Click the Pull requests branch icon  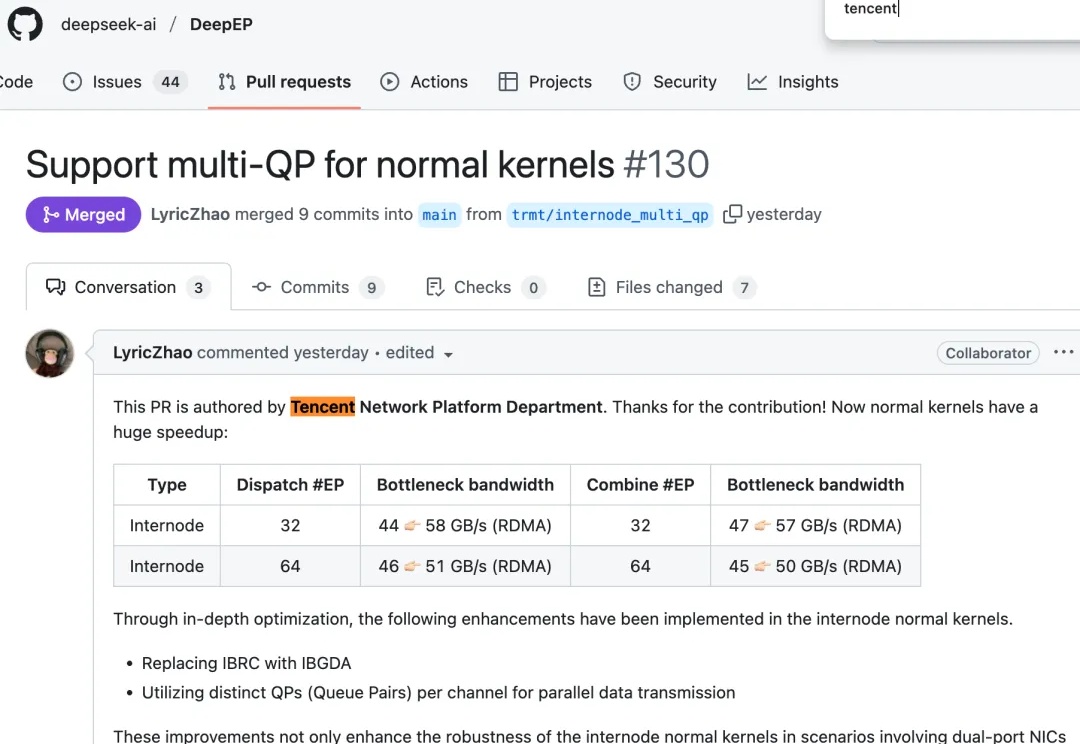pos(227,82)
